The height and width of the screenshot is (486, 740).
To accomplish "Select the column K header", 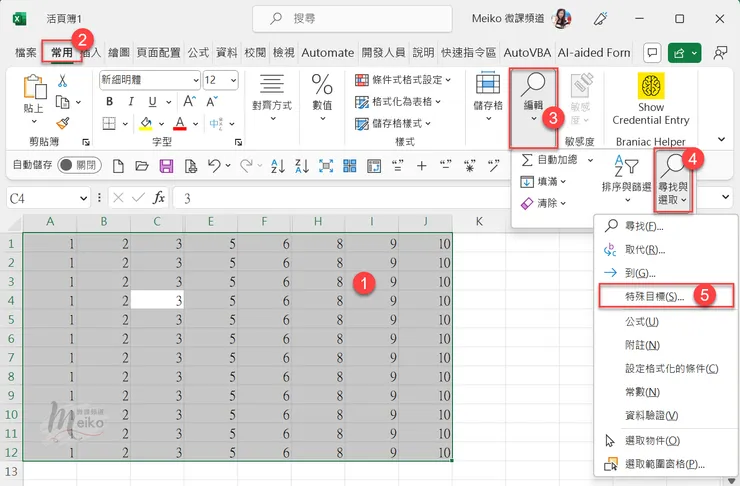I will [479, 221].
